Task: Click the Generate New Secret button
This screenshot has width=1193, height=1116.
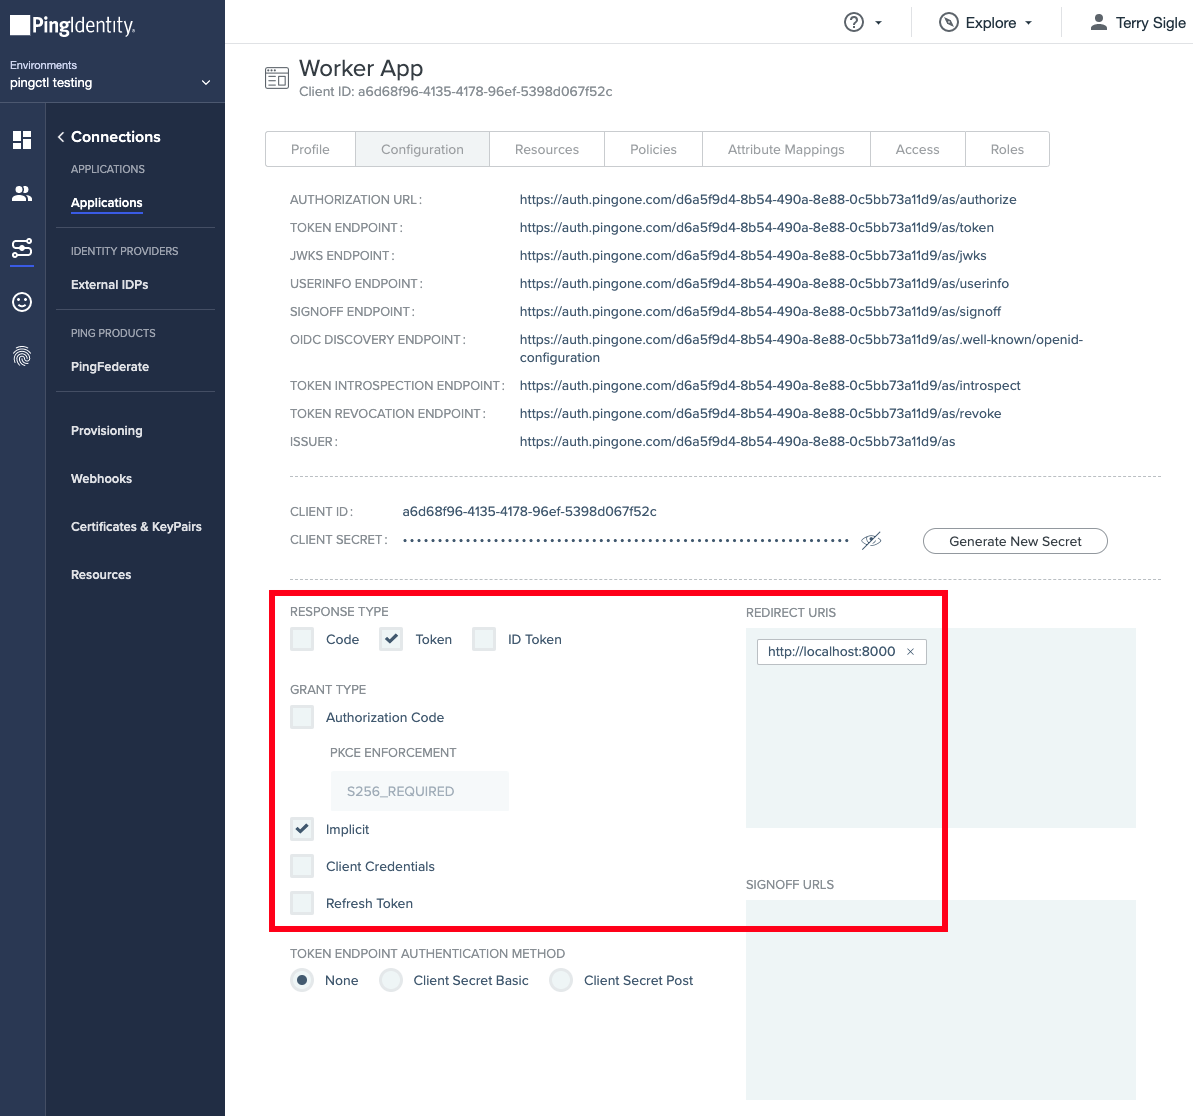Action: (1014, 541)
